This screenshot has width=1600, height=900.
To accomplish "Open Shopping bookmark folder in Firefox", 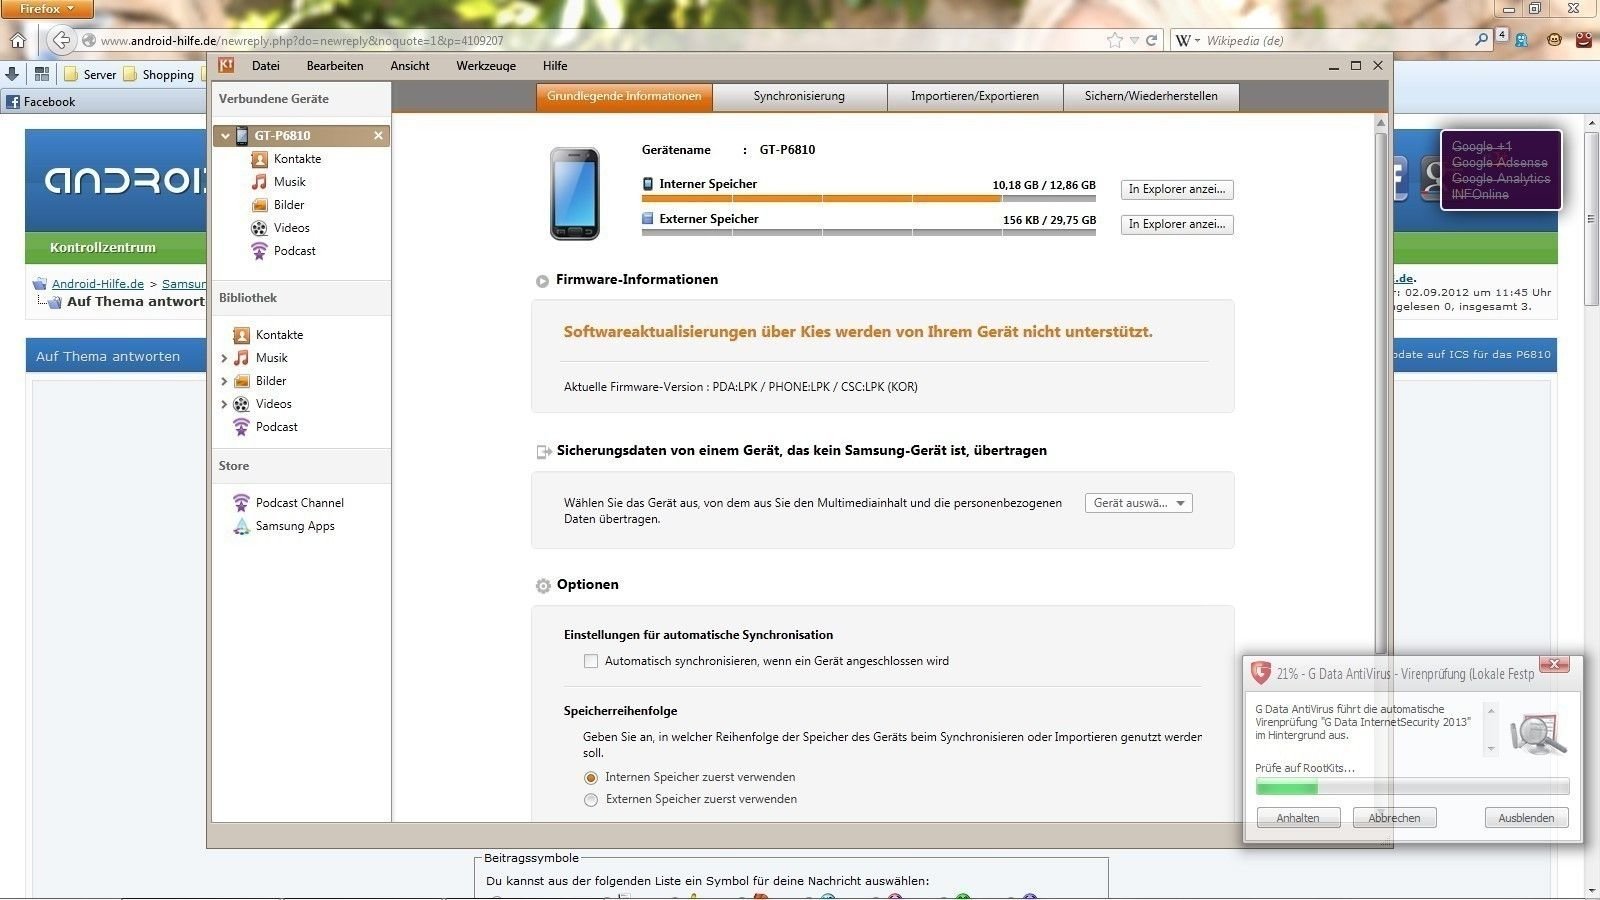I will click(159, 74).
